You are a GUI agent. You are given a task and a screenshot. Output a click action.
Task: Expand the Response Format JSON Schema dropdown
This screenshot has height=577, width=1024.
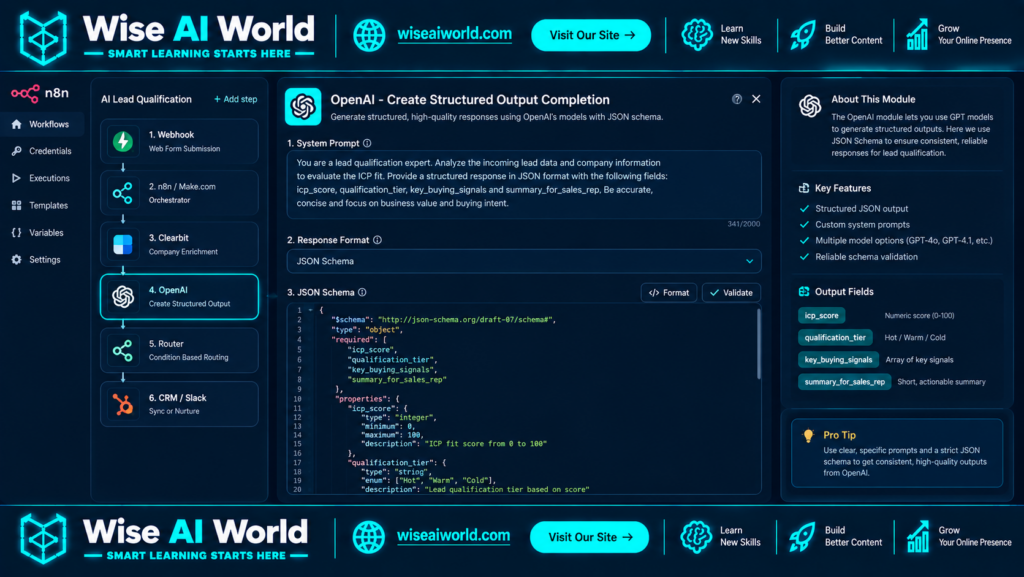[x=524, y=261]
